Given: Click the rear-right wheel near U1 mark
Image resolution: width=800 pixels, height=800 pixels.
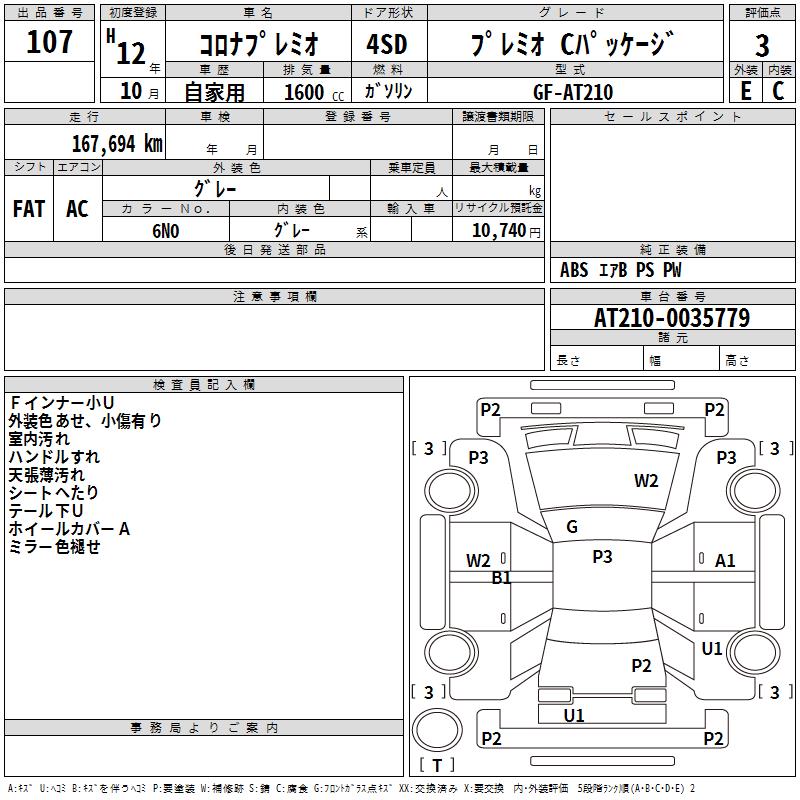Looking at the screenshot, I should (754, 652).
